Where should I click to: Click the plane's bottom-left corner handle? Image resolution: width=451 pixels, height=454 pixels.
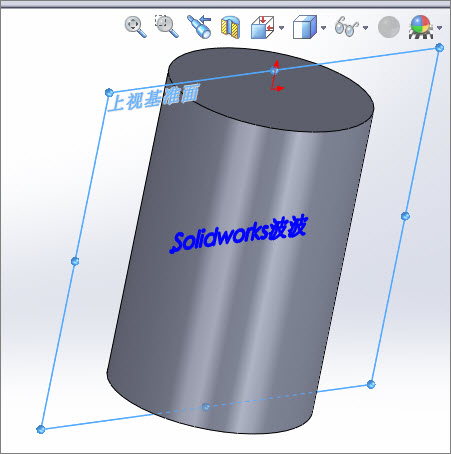[41, 429]
